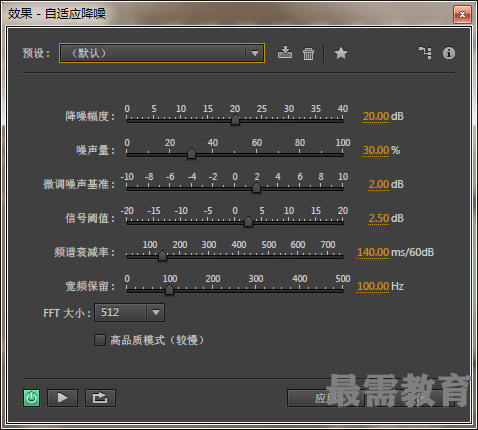Delete the selected preset with trash icon
This screenshot has width=478, height=430.
click(308, 53)
